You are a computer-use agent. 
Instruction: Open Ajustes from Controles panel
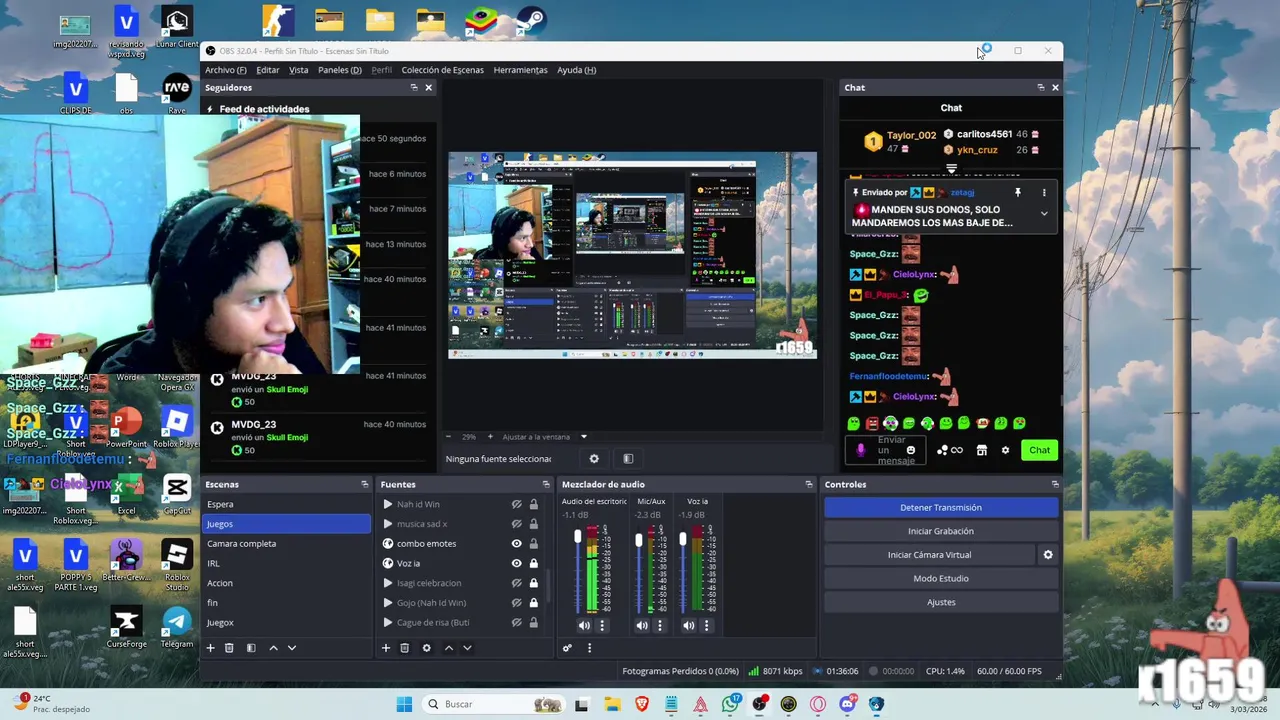coord(941,602)
